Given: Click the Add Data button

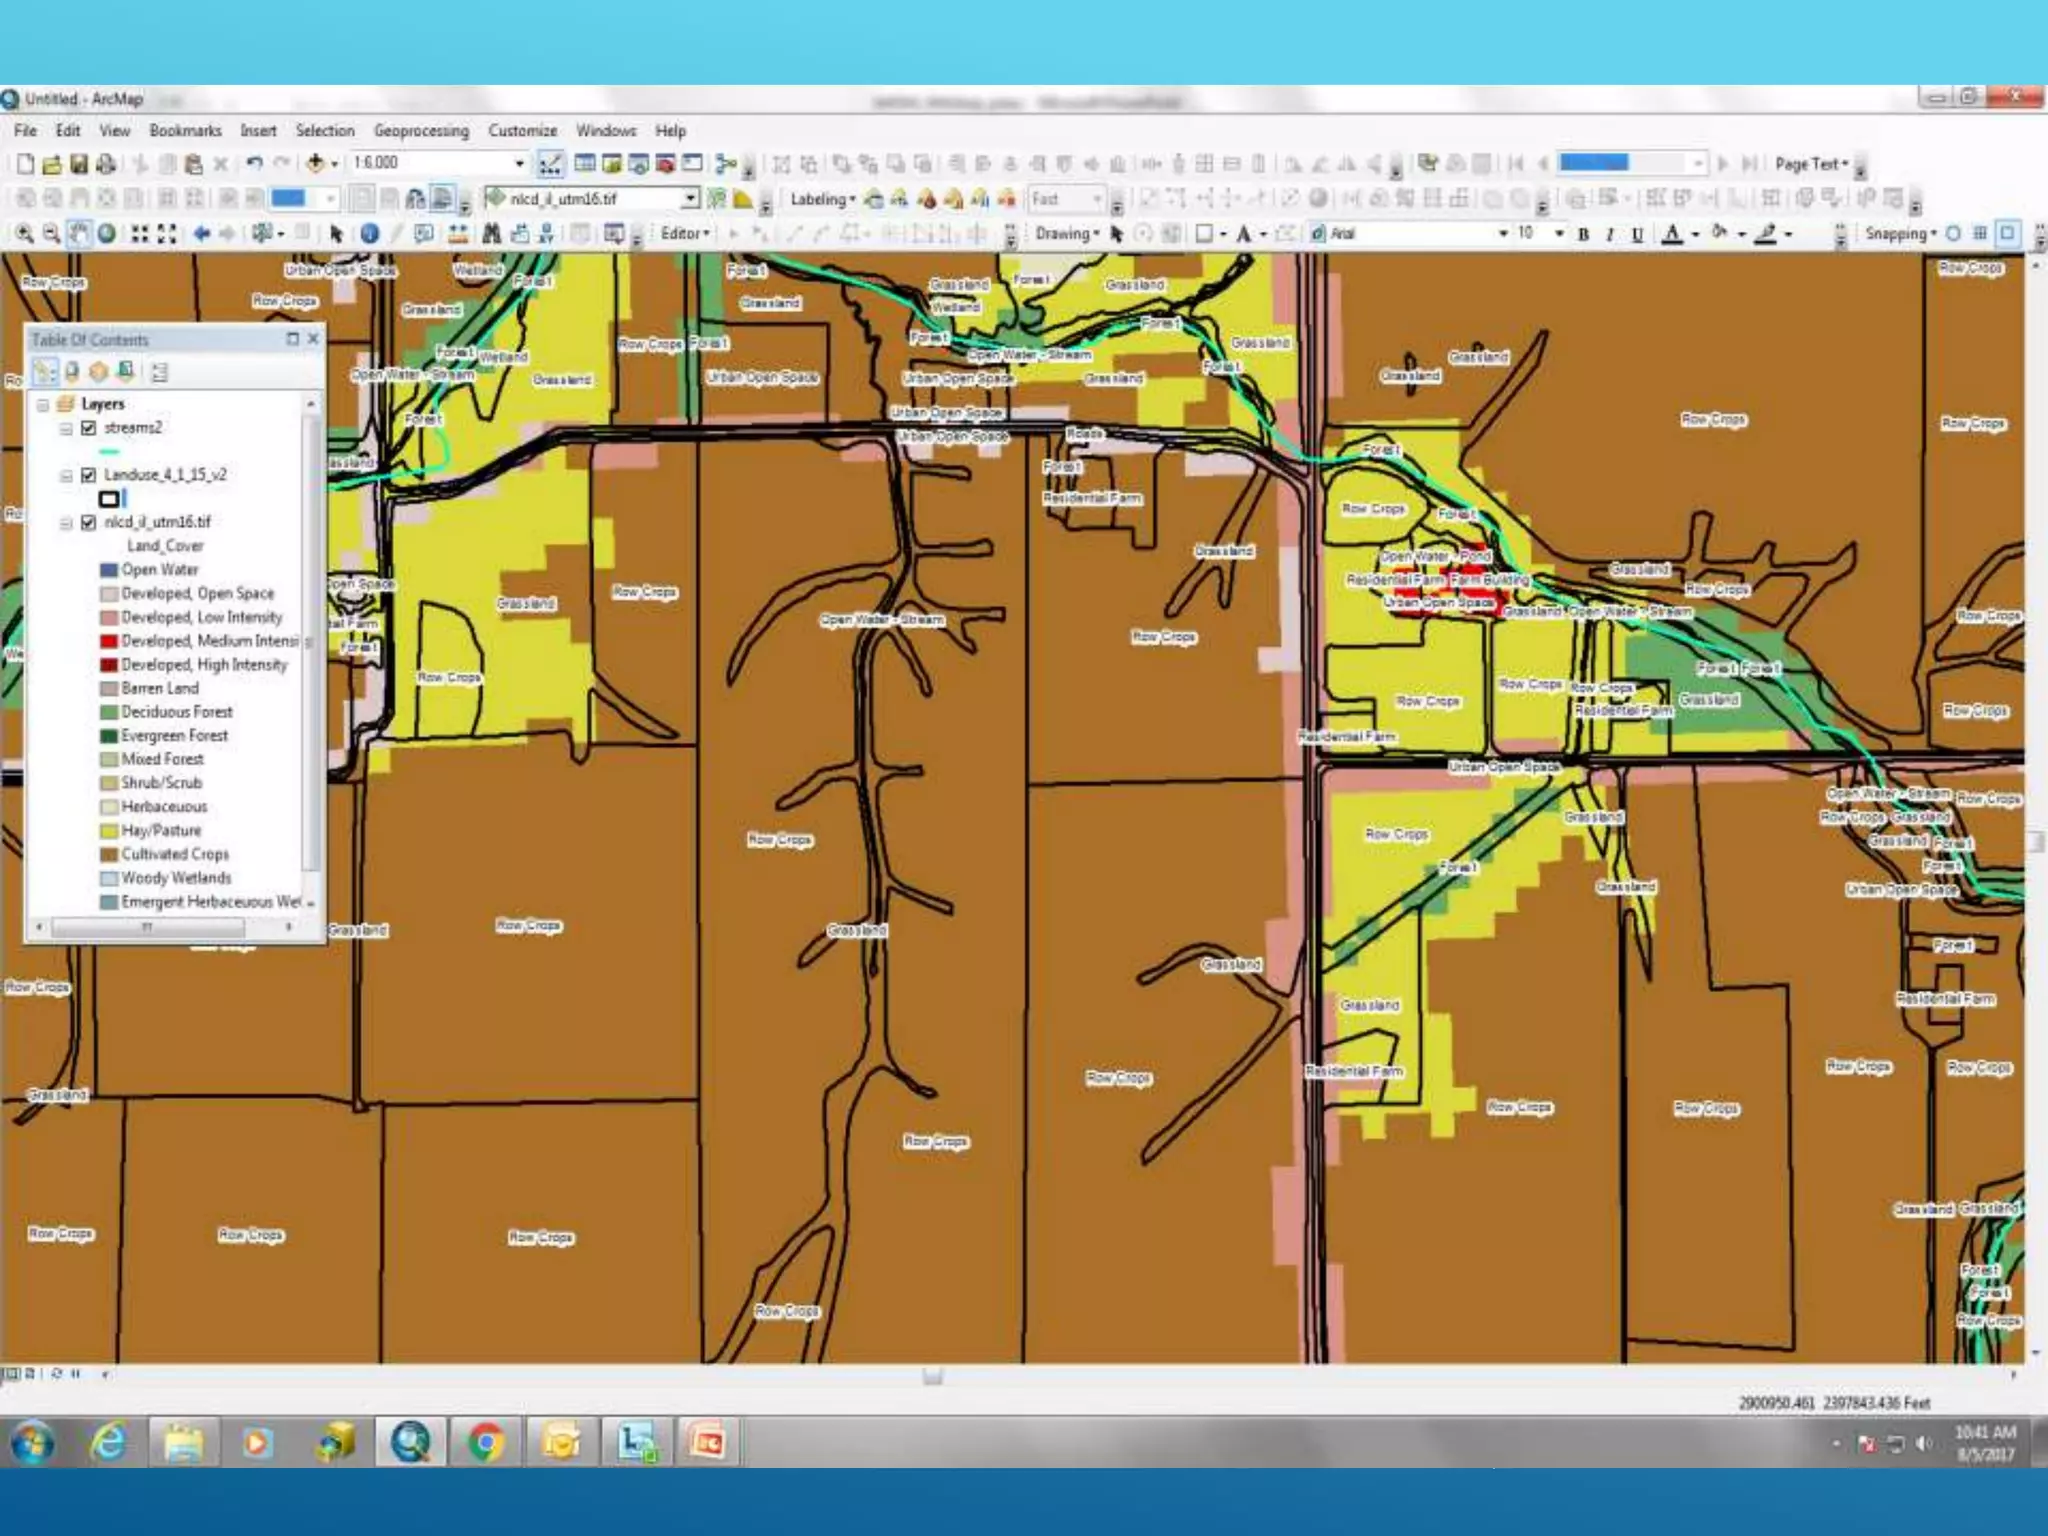Looking at the screenshot, I should click(315, 163).
